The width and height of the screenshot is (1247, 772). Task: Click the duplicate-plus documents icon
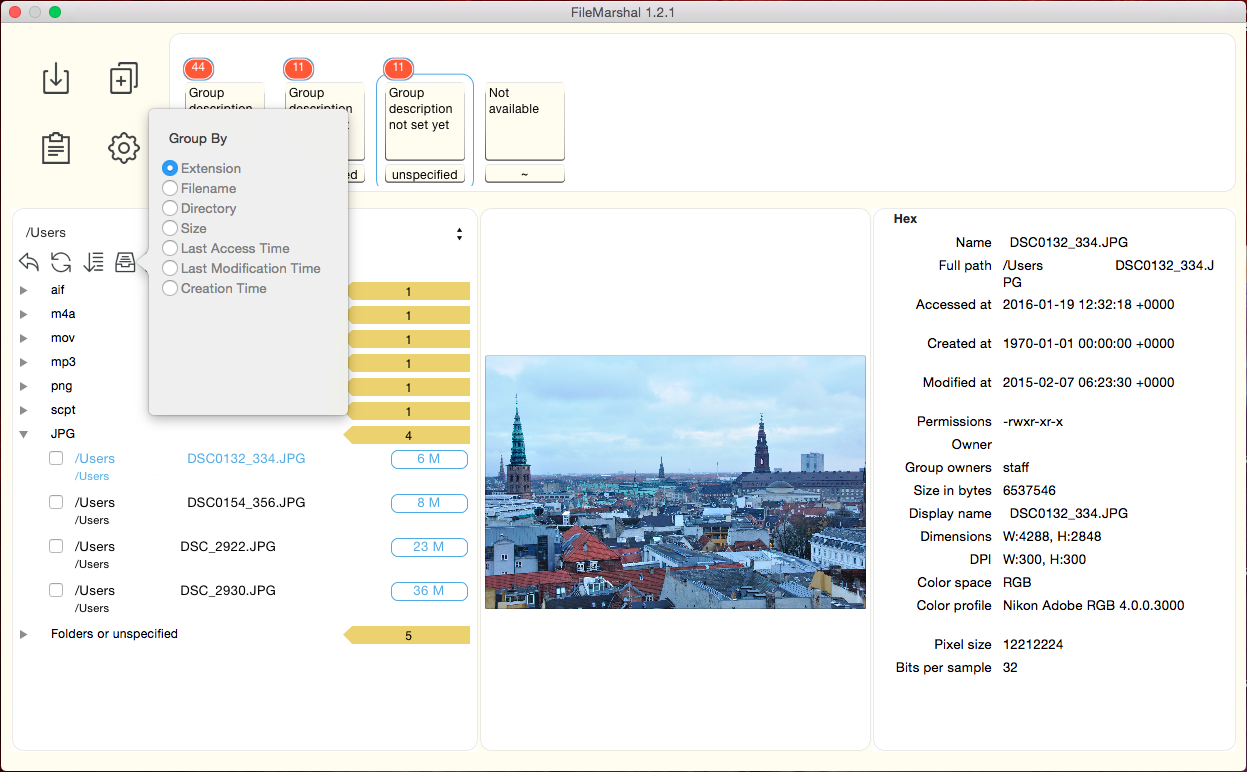coord(123,79)
